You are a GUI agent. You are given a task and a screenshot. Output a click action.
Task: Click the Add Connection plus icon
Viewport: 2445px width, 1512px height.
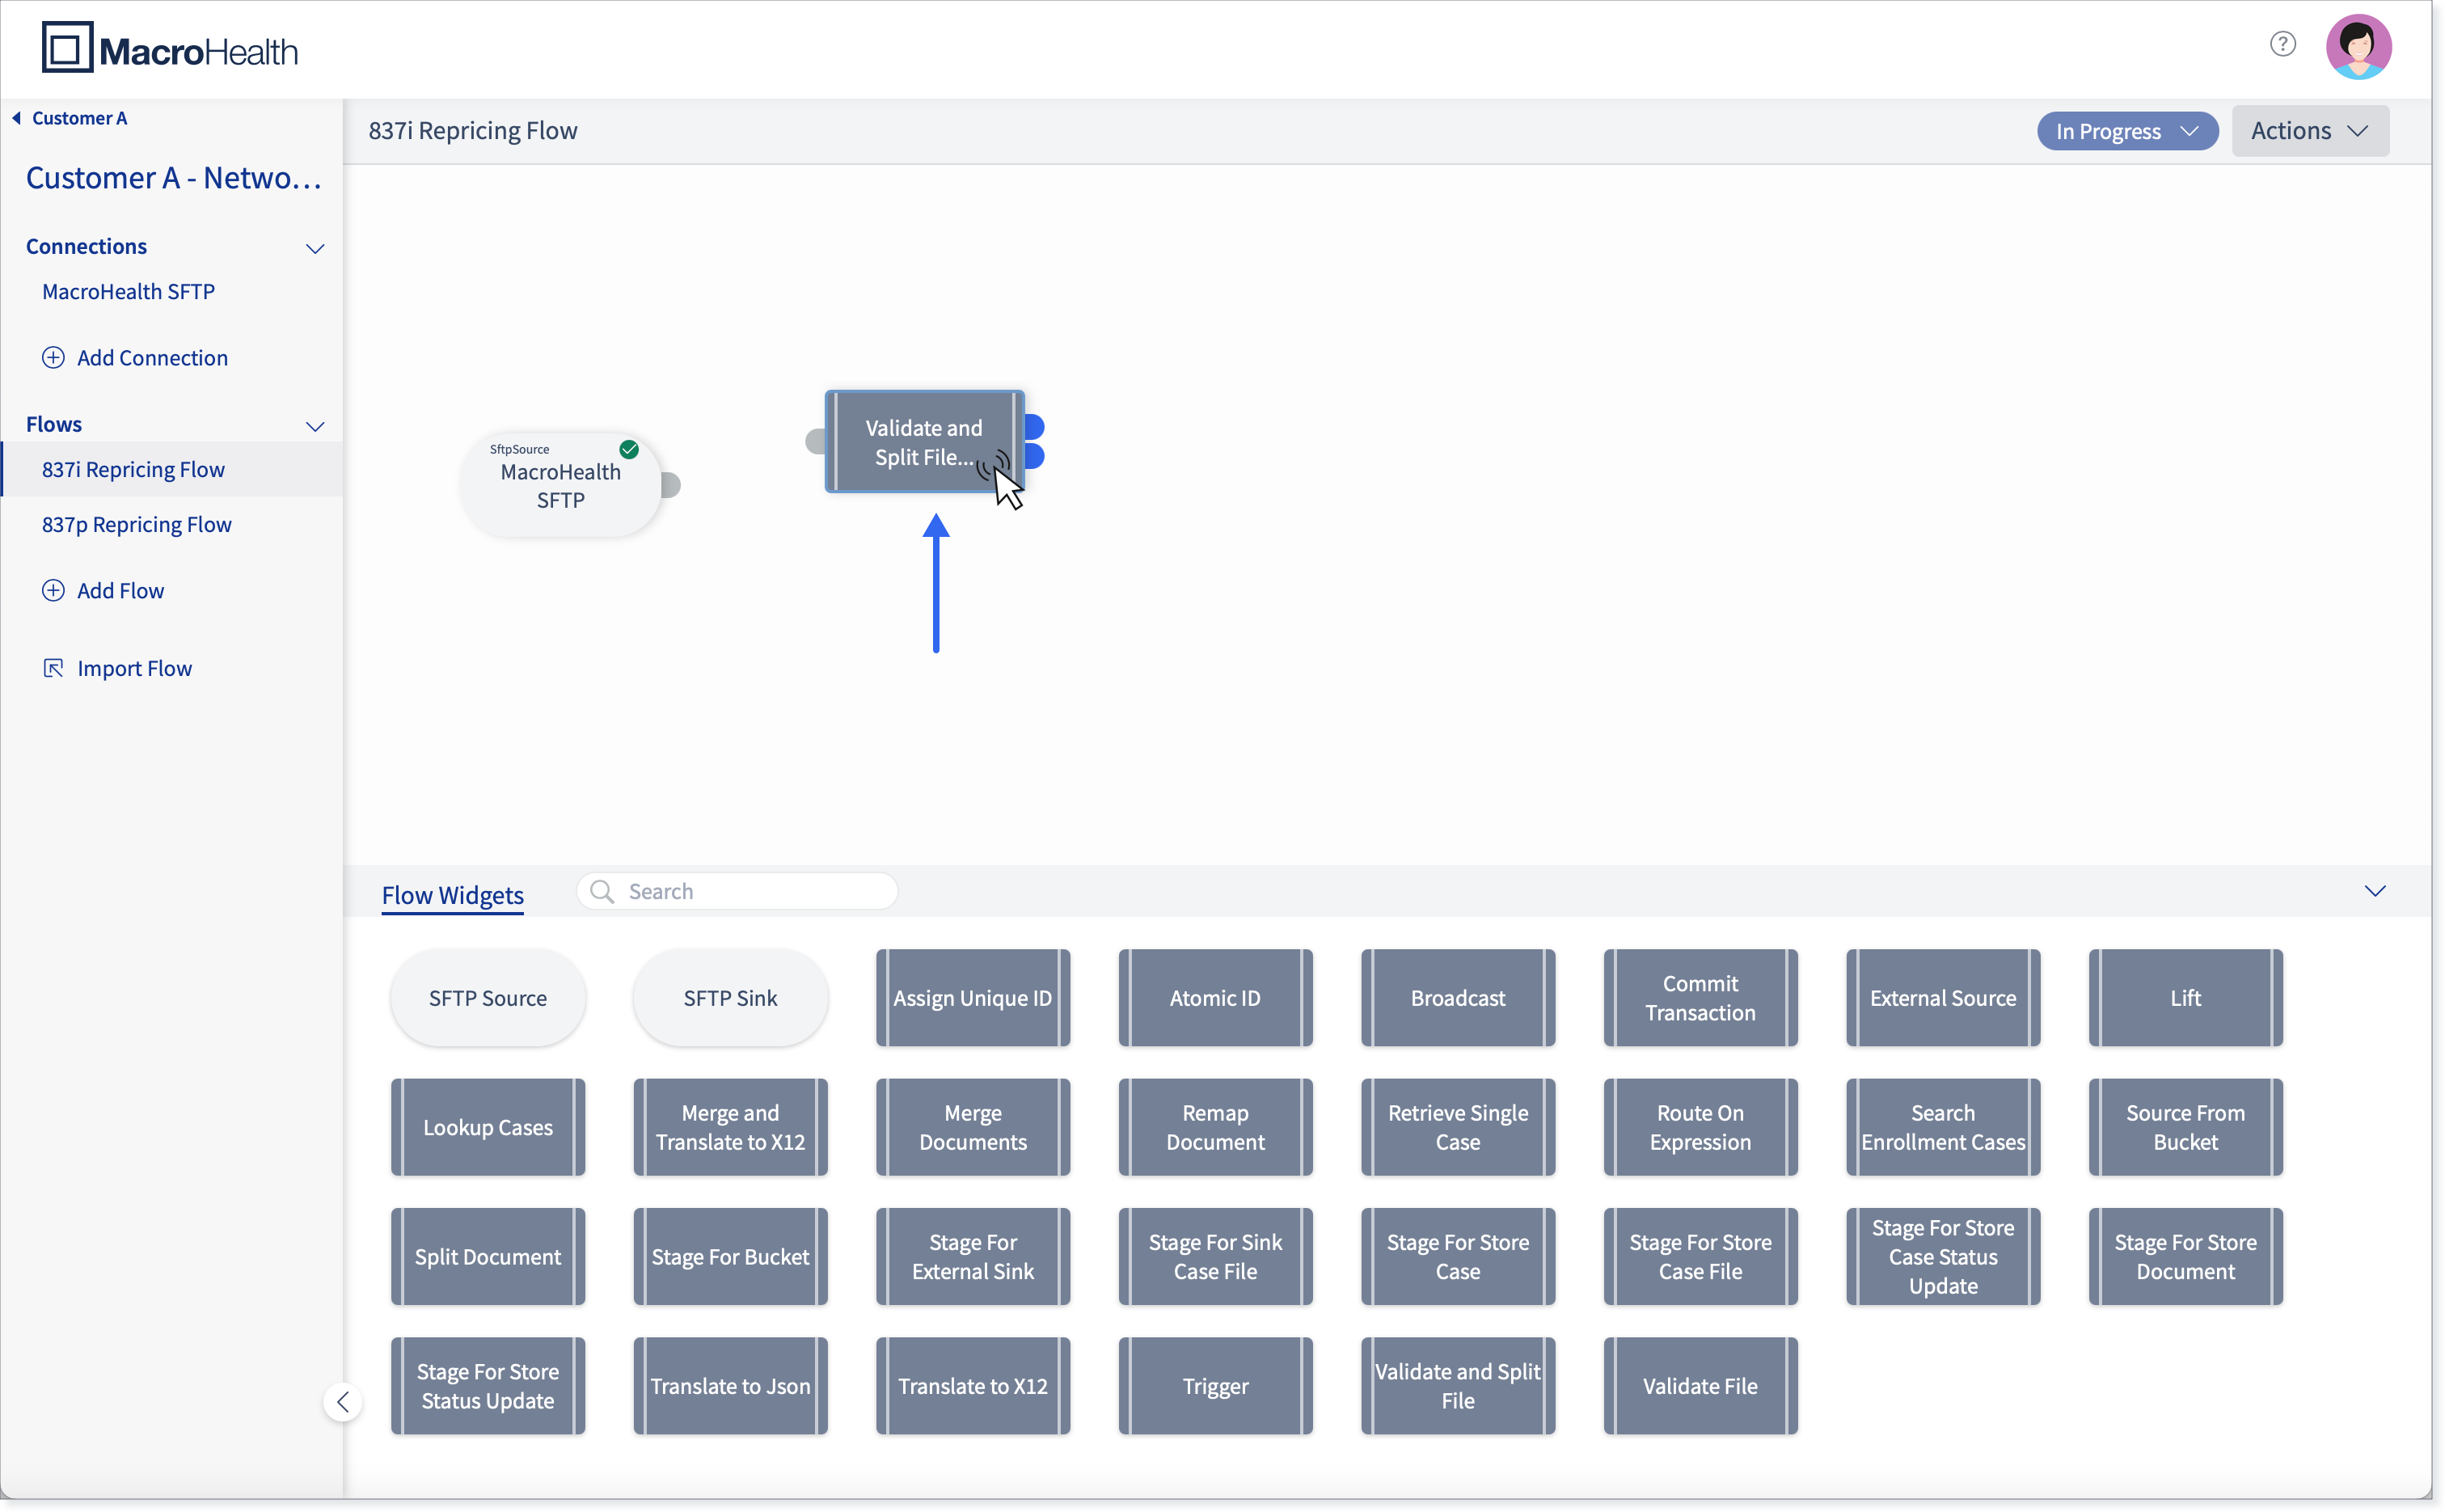tap(53, 357)
